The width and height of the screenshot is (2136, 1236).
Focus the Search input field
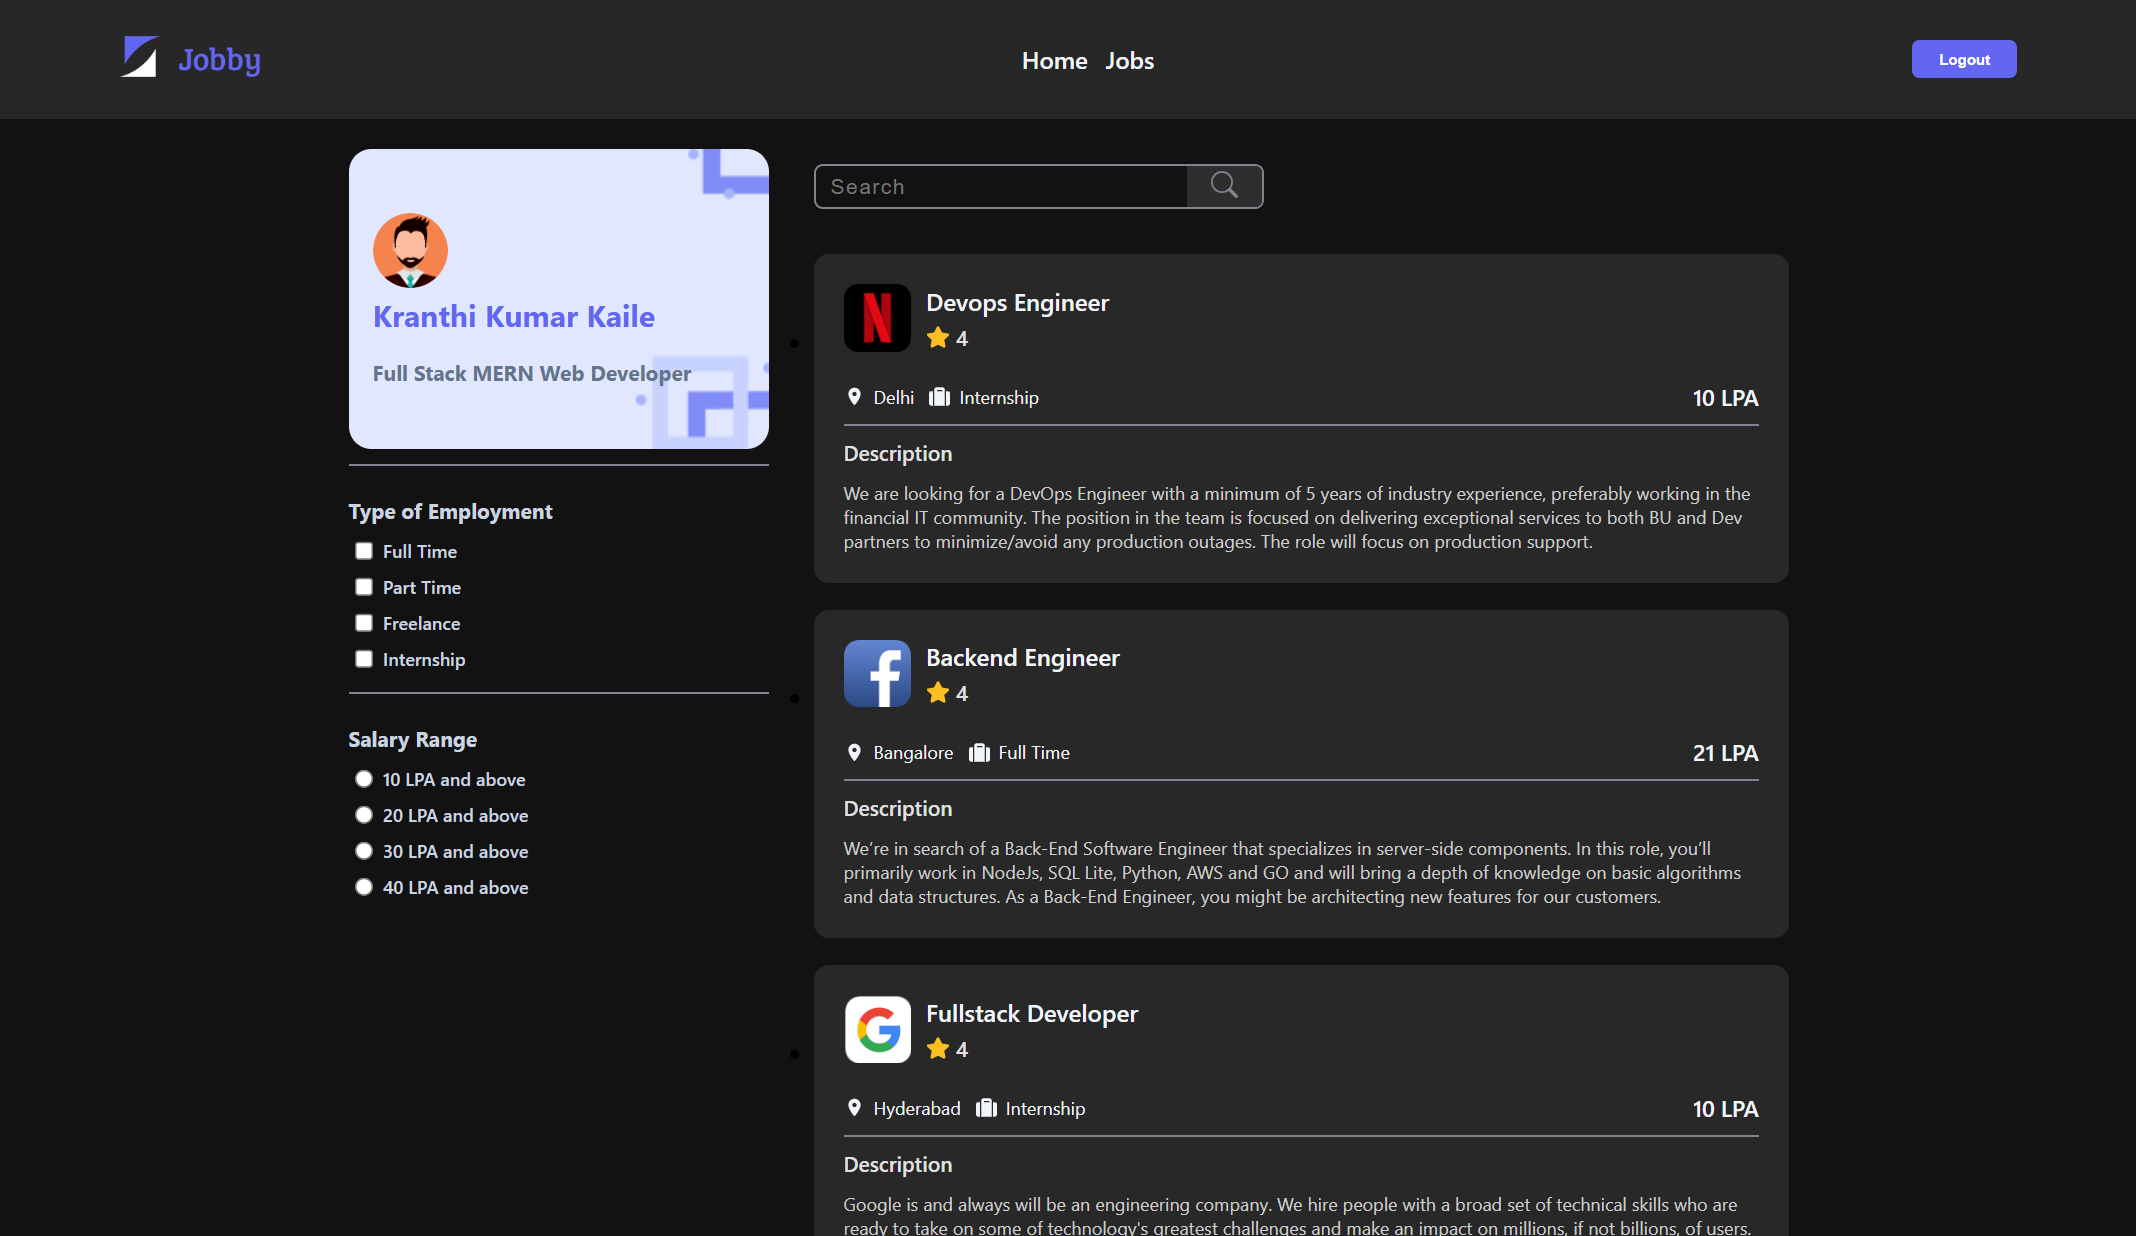coord(1000,187)
